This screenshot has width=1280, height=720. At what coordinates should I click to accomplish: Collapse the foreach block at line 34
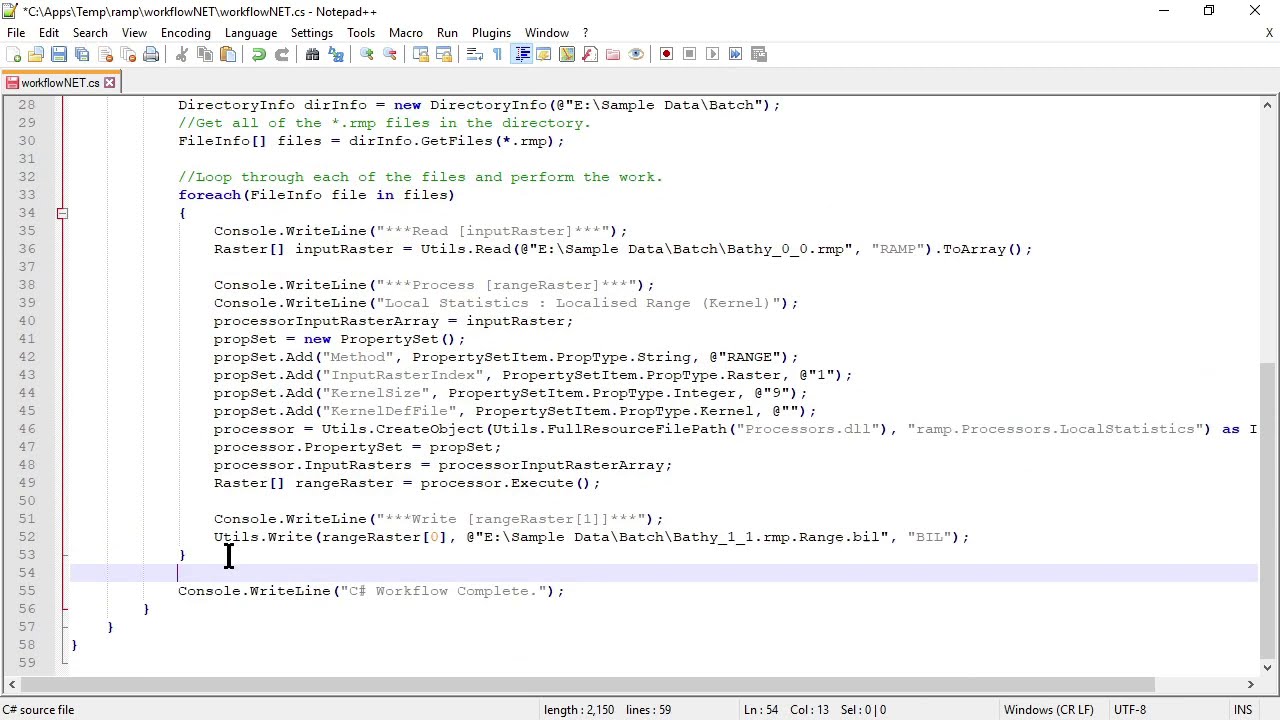click(62, 213)
